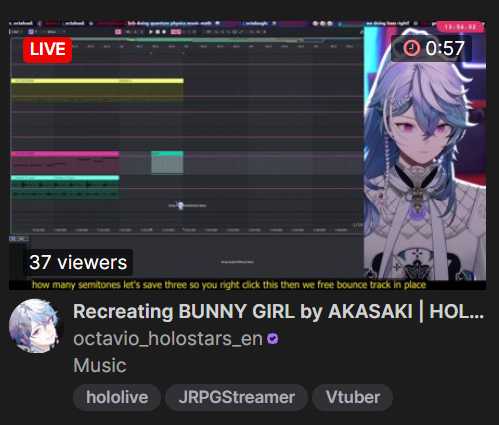Image resolution: width=499 pixels, height=425 pixels.
Task: Filter by the JRPGStreamer tag
Action: (236, 397)
